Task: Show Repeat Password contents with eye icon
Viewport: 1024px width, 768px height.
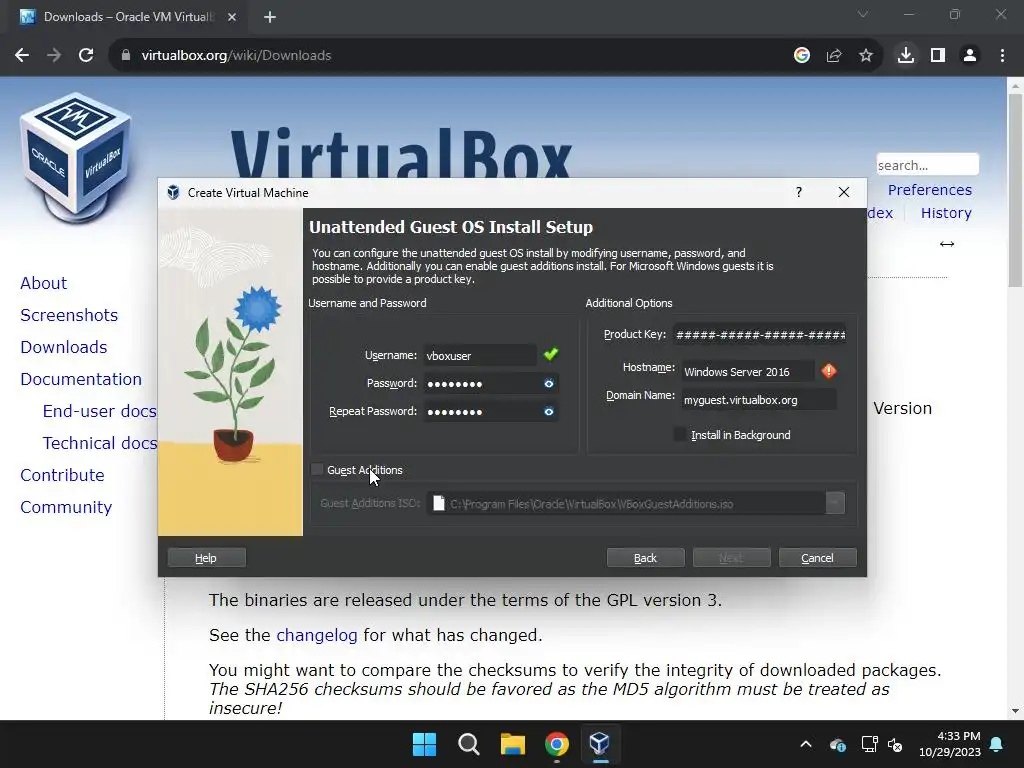Action: pos(549,411)
